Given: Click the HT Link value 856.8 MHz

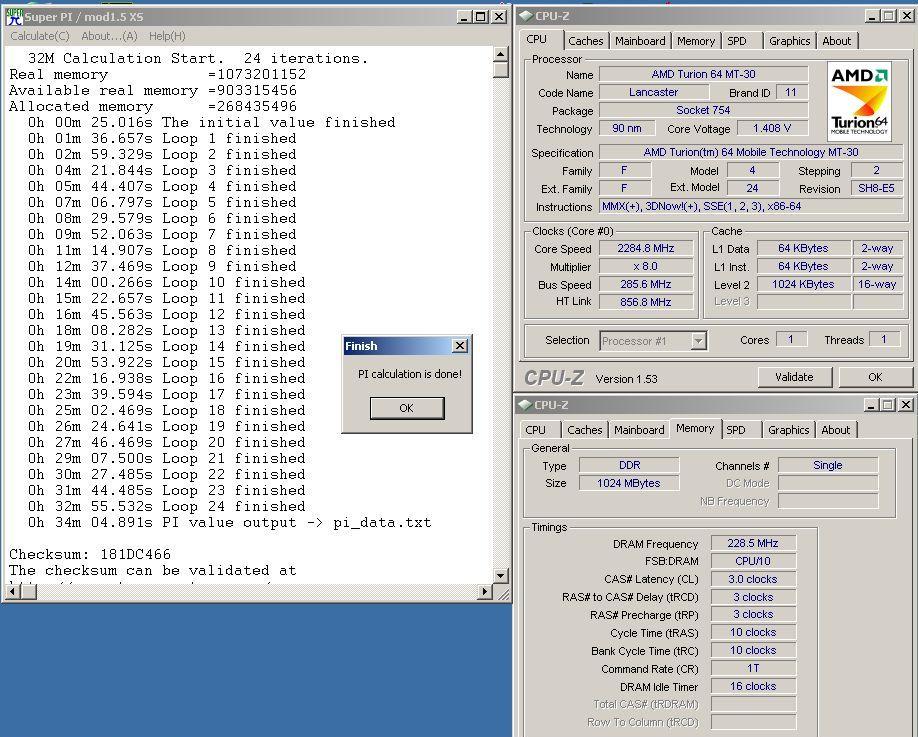Looking at the screenshot, I should [646, 302].
